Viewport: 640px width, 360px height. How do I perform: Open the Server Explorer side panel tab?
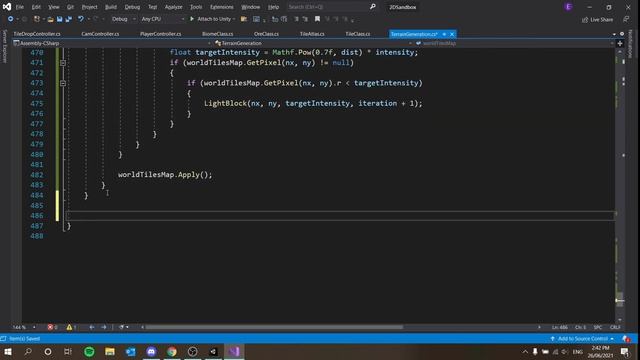[x=4, y=46]
